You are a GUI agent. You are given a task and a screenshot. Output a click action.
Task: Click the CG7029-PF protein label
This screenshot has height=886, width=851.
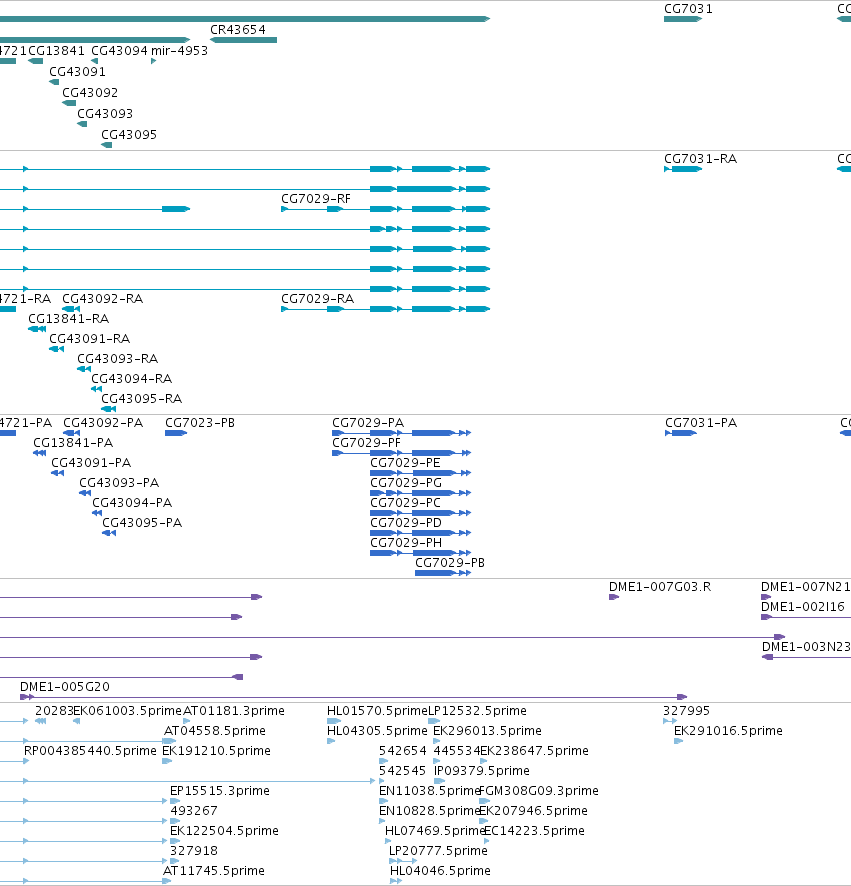point(366,442)
